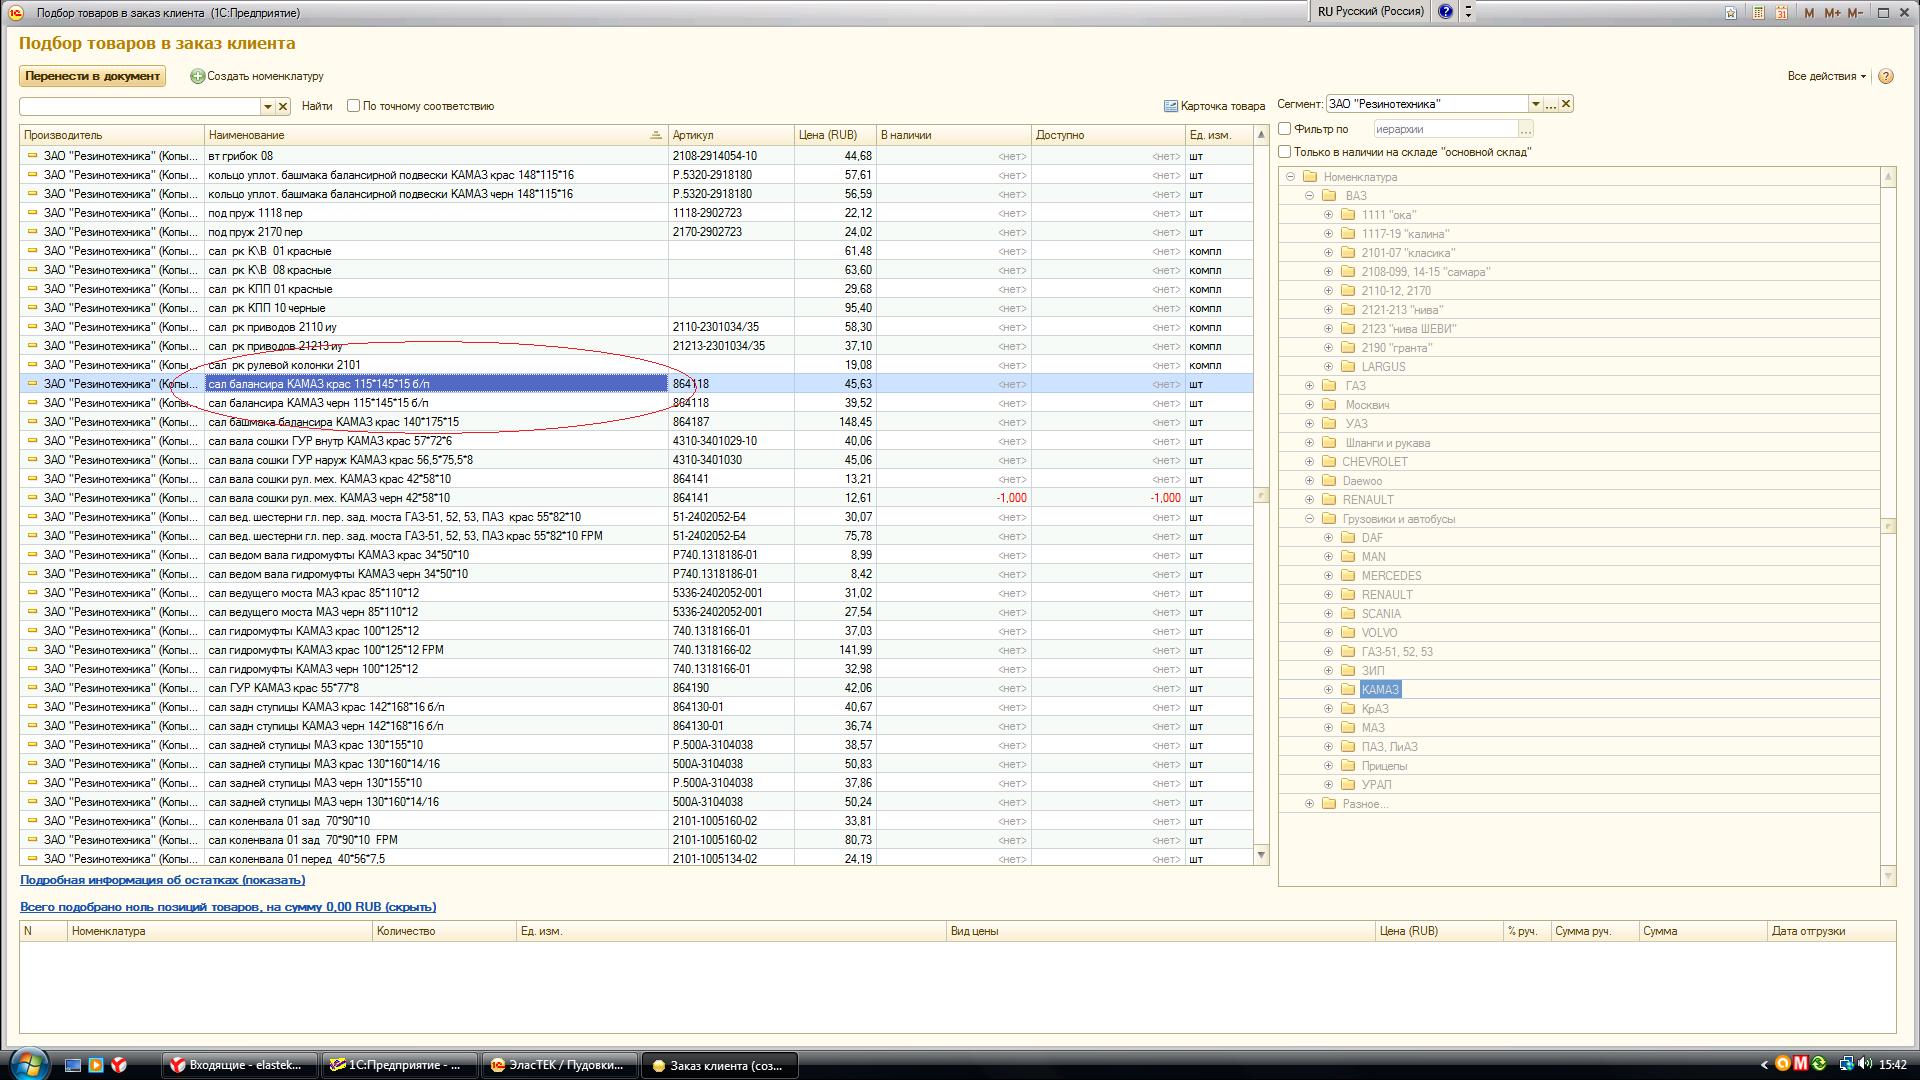
Task: Clear the search field with X button
Action: [283, 106]
